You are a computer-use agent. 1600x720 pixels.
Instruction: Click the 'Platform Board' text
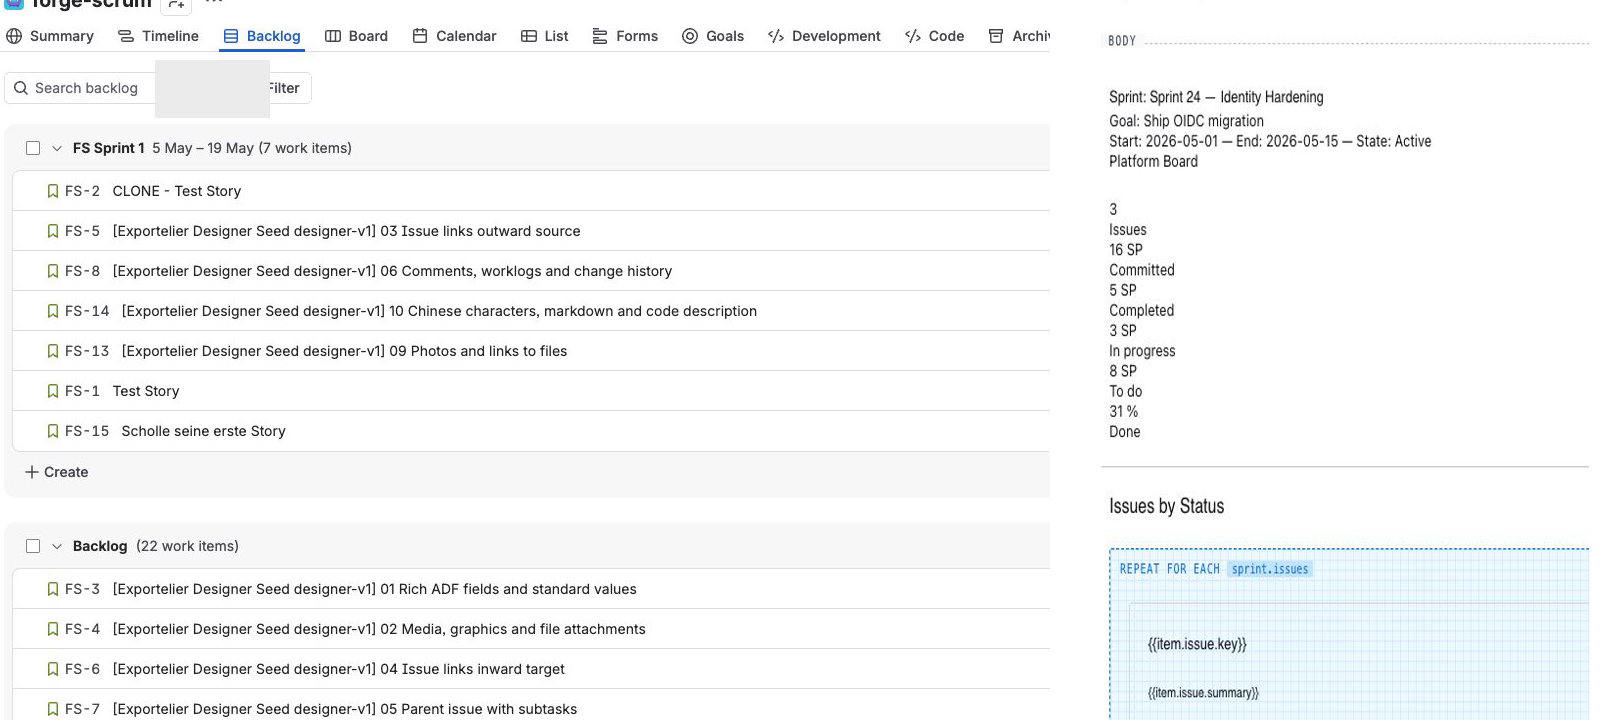[x=1153, y=161]
